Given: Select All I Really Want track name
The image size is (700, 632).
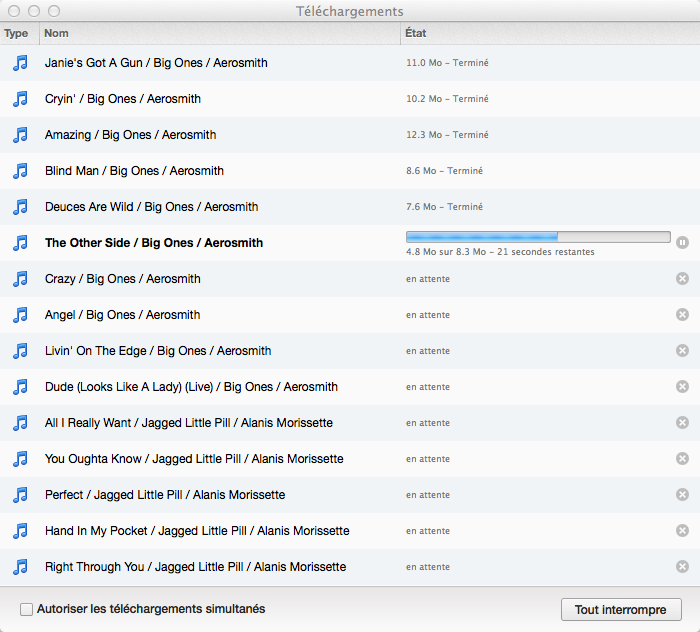Looking at the screenshot, I should (189, 423).
